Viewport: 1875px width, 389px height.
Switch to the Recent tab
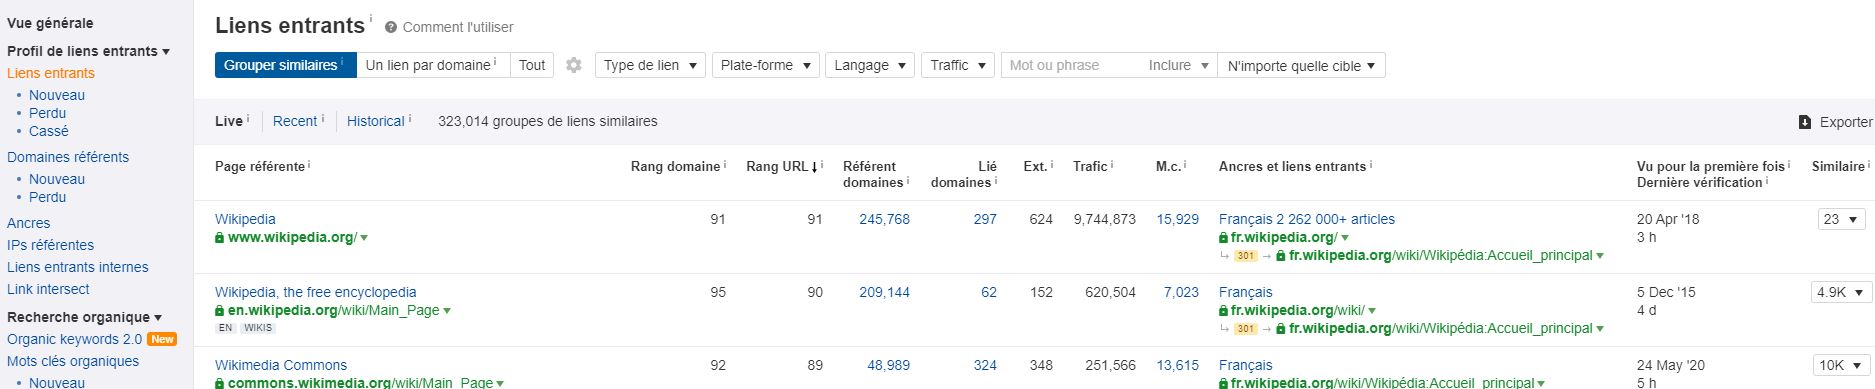[x=295, y=121]
